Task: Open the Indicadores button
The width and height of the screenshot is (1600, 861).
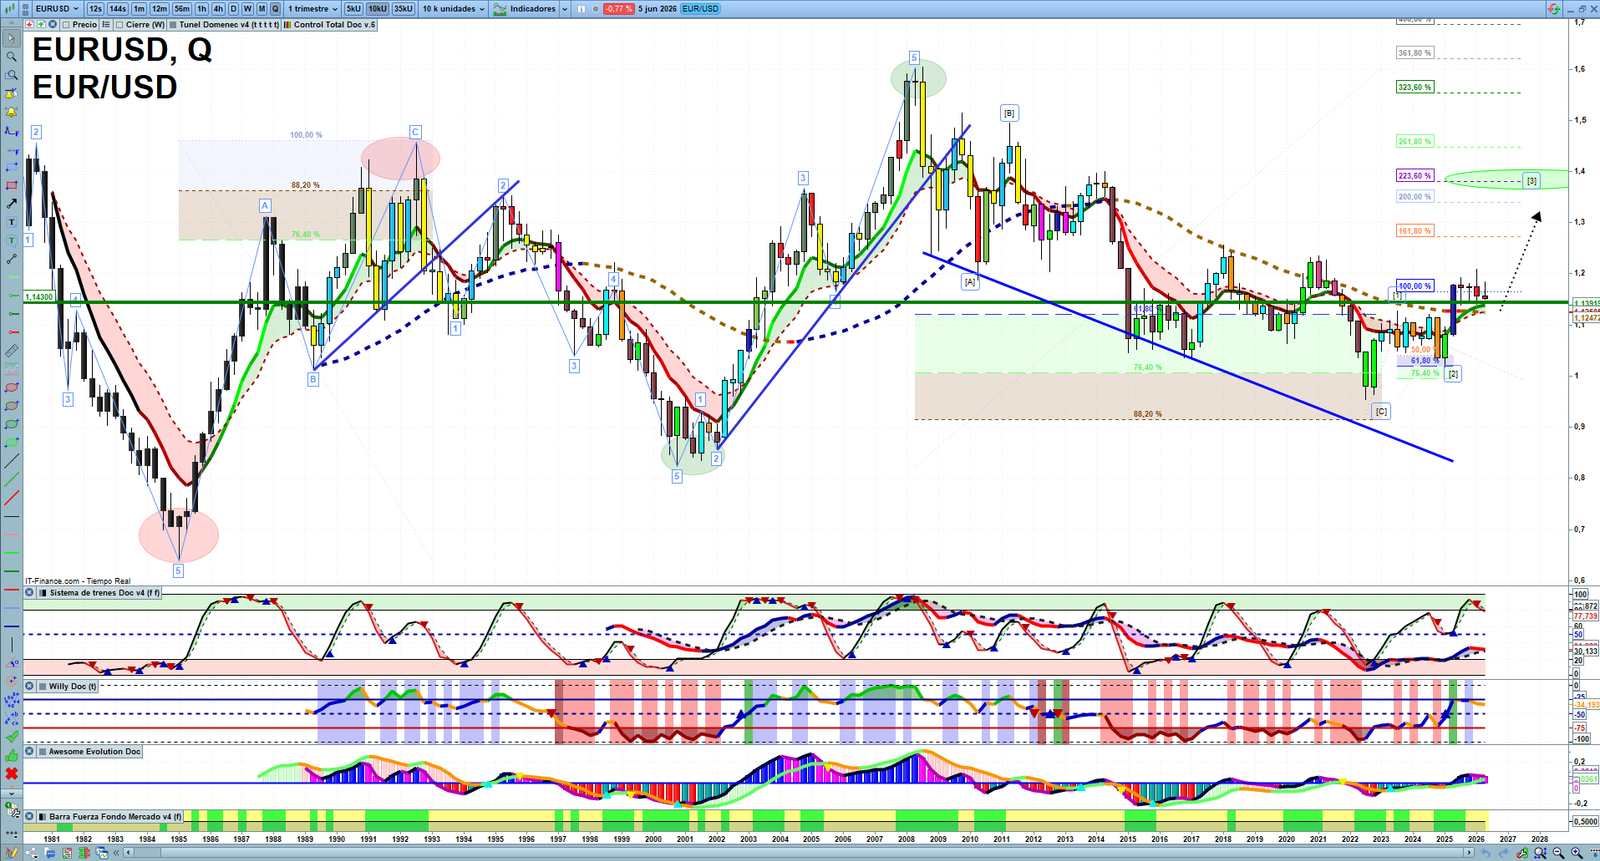Action: [x=524, y=8]
